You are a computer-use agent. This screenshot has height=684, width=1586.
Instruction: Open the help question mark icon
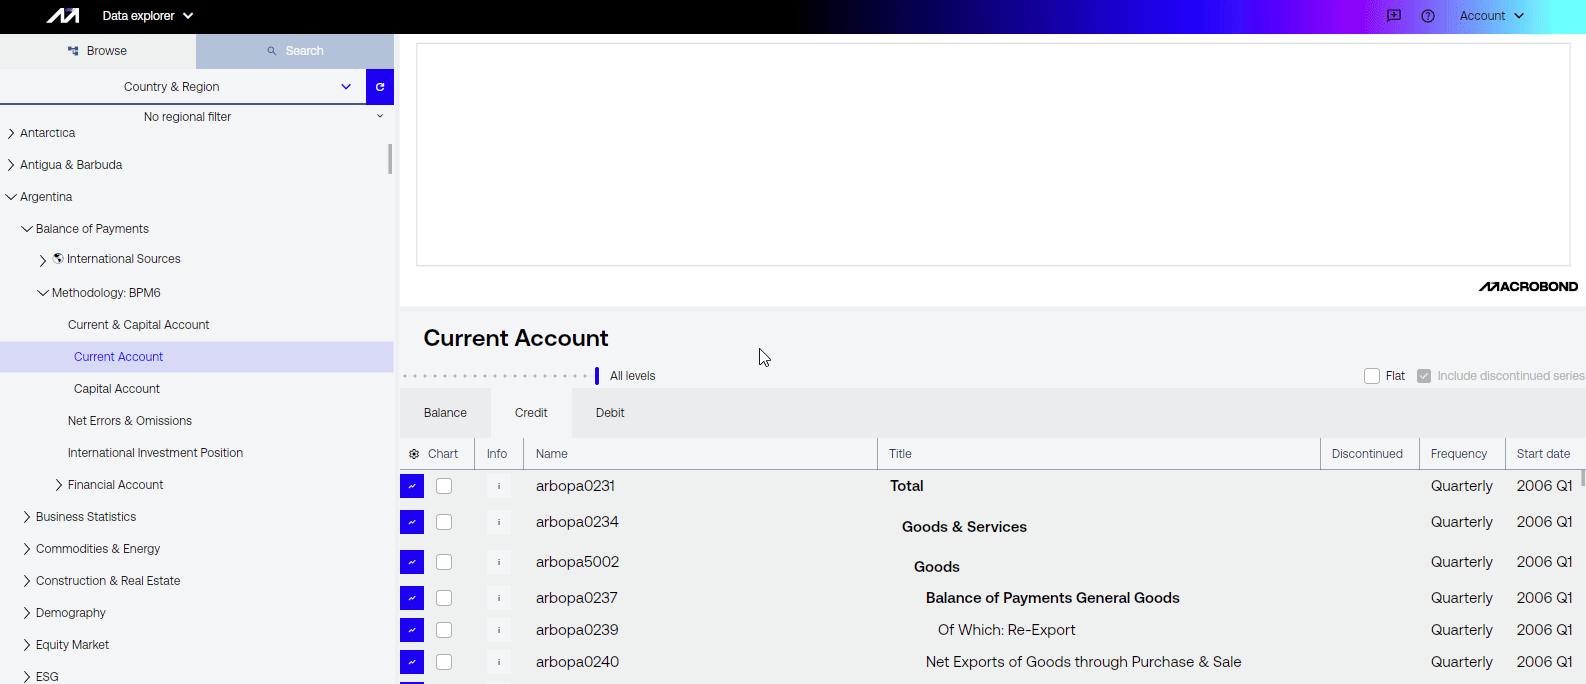pyautogui.click(x=1428, y=16)
